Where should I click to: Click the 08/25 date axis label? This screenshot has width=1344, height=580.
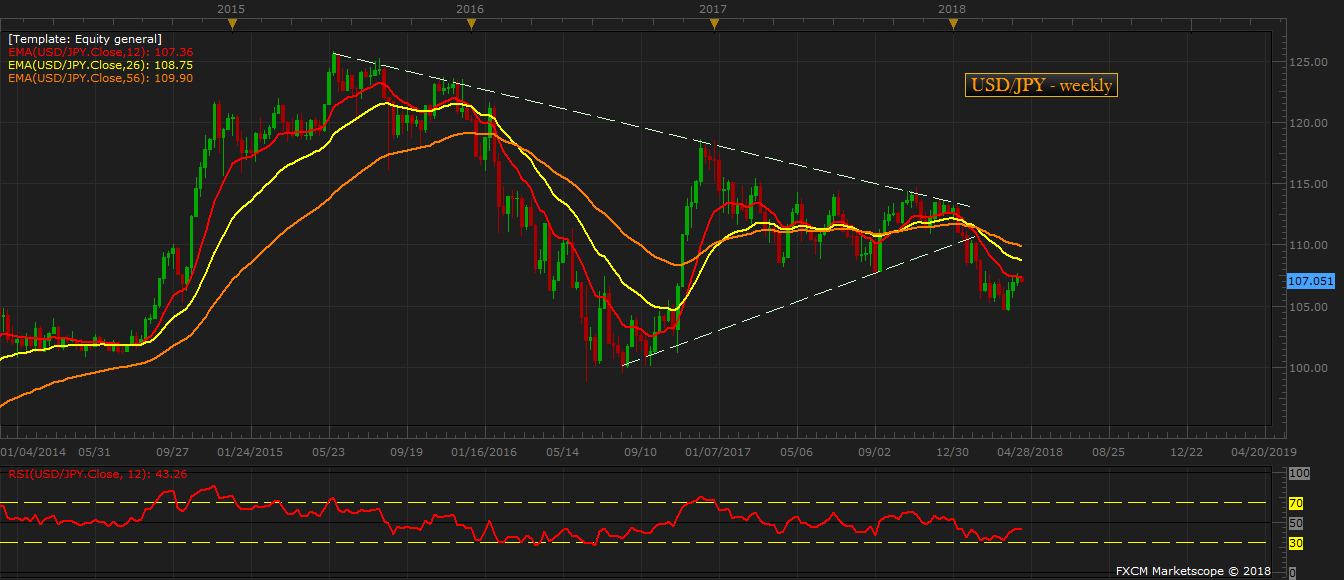1109,452
